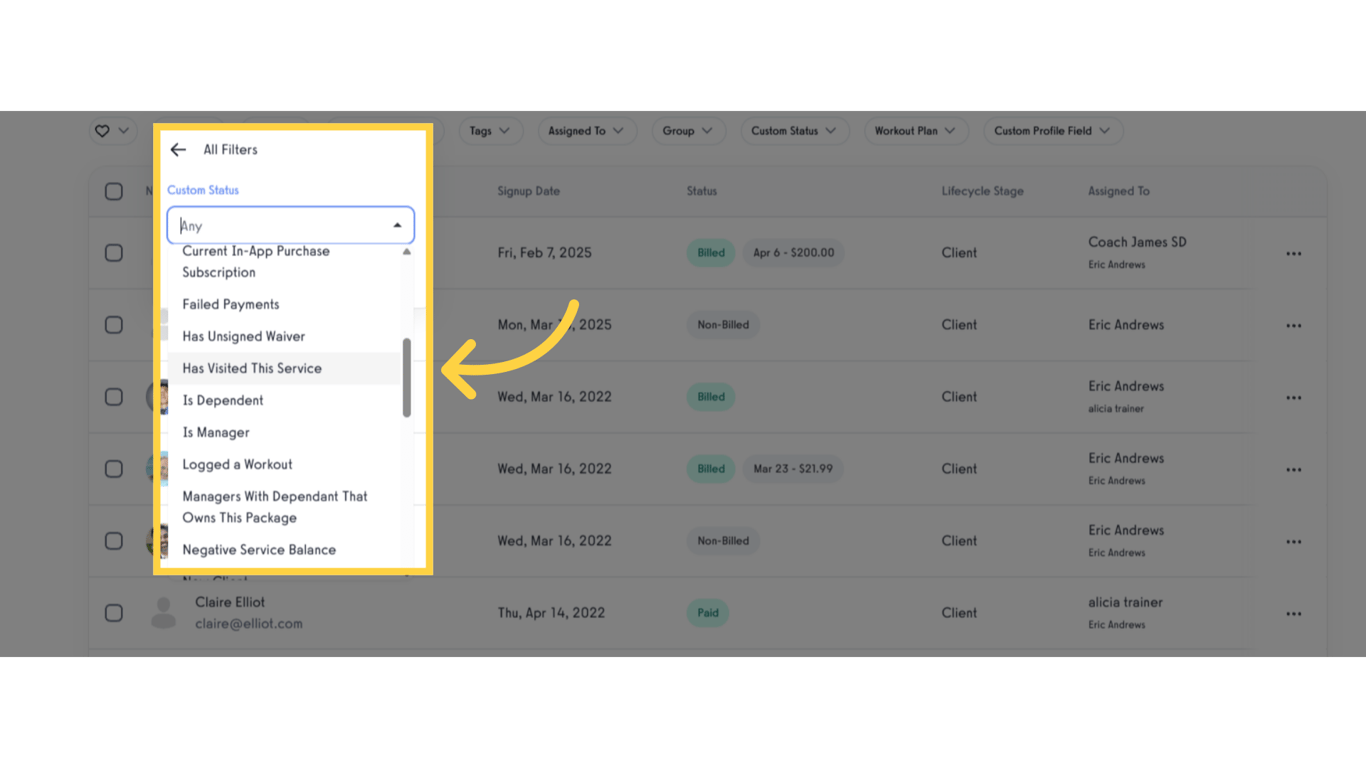
Task: Select the checkbox on the Feb 7 2025 row
Action: [114, 253]
